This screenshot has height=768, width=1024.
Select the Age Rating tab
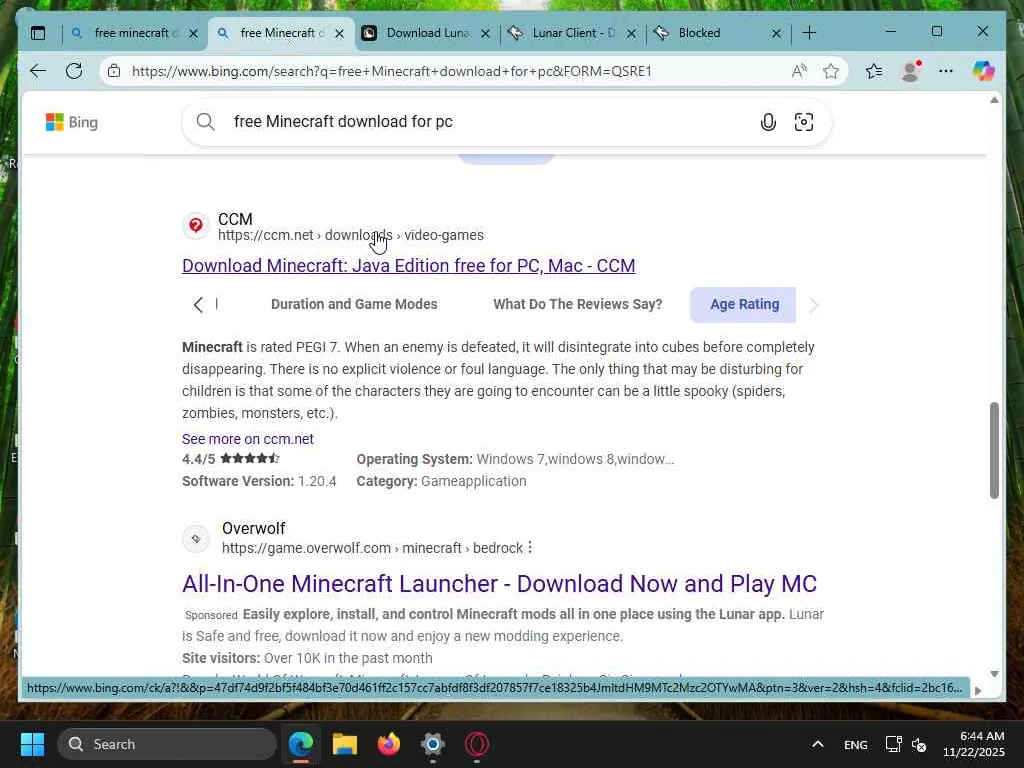pyautogui.click(x=744, y=304)
